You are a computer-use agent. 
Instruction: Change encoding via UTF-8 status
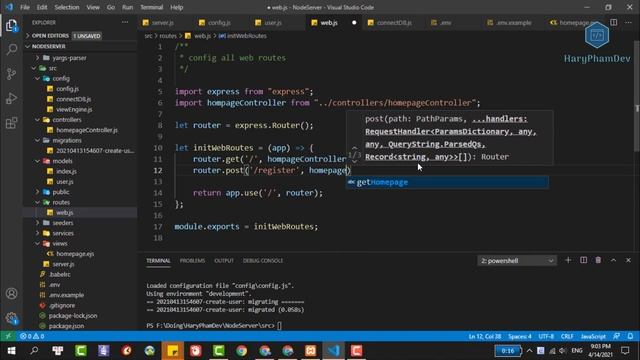pyautogui.click(x=546, y=336)
